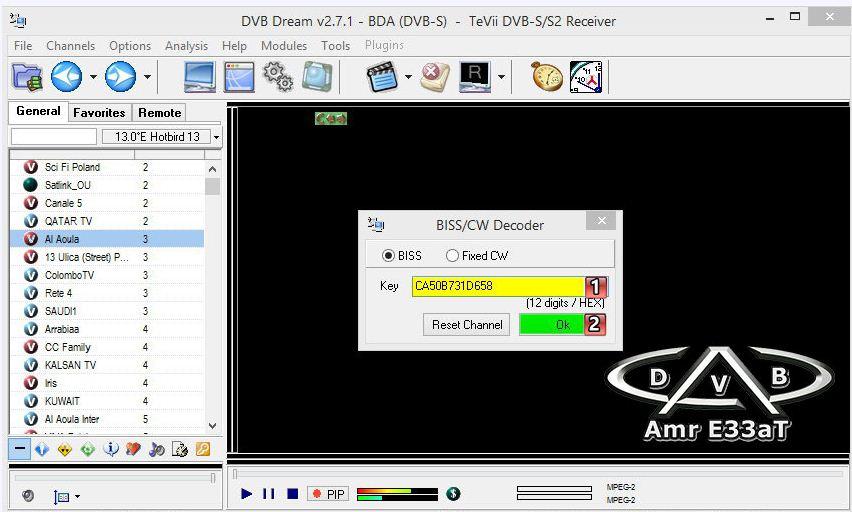Viewport: 852px width, 512px height.
Task: Click the PIP button
Action: (x=329, y=494)
